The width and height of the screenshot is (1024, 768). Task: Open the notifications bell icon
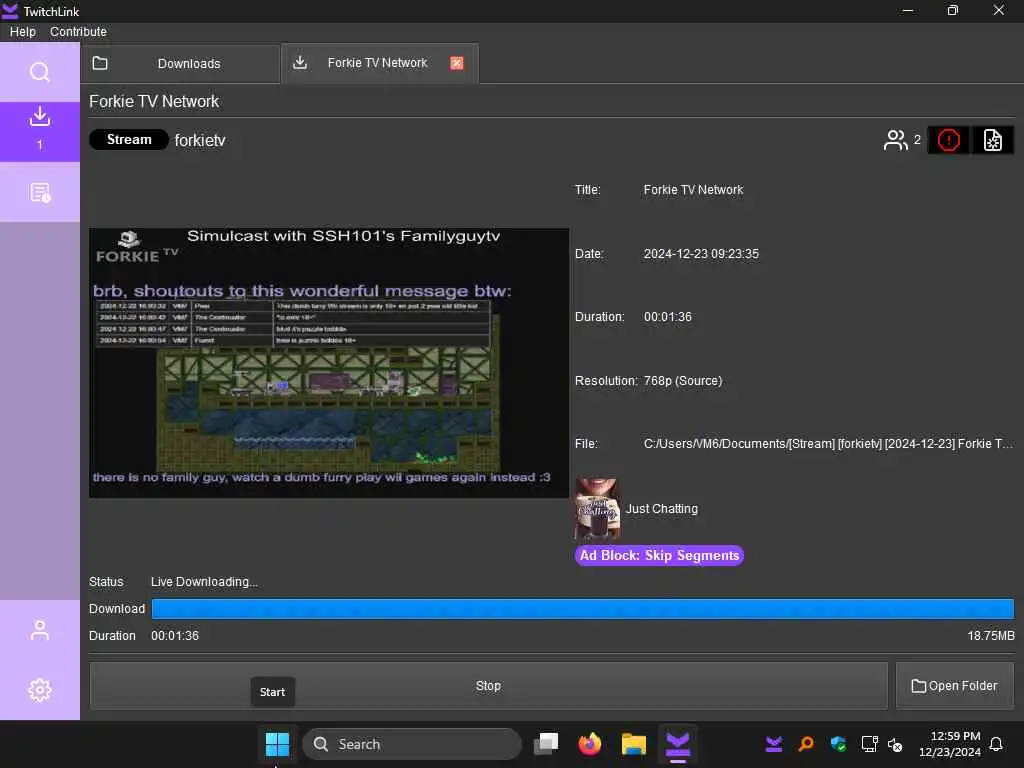pos(997,744)
